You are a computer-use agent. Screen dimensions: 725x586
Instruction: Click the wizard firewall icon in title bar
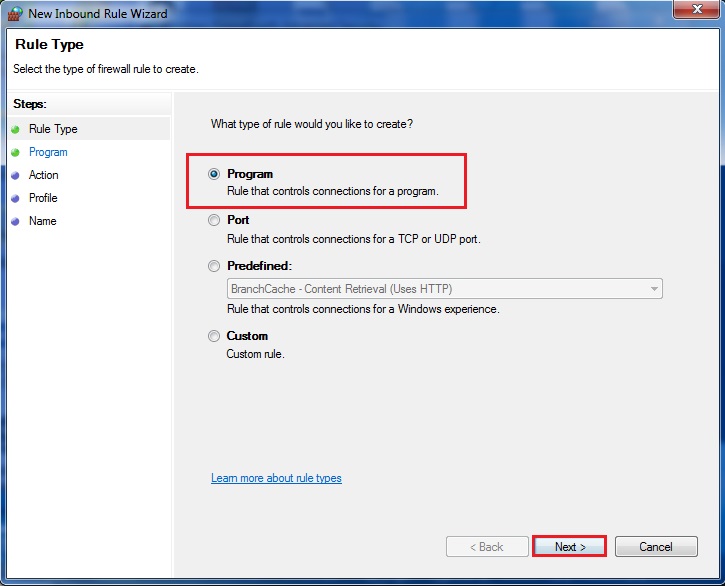pyautogui.click(x=13, y=14)
